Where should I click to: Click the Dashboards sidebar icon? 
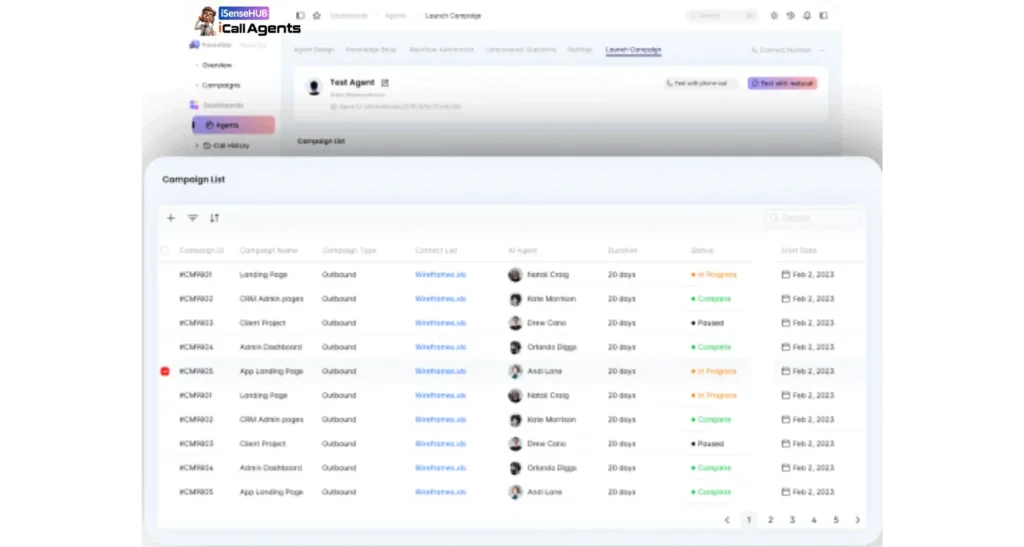(x=194, y=105)
